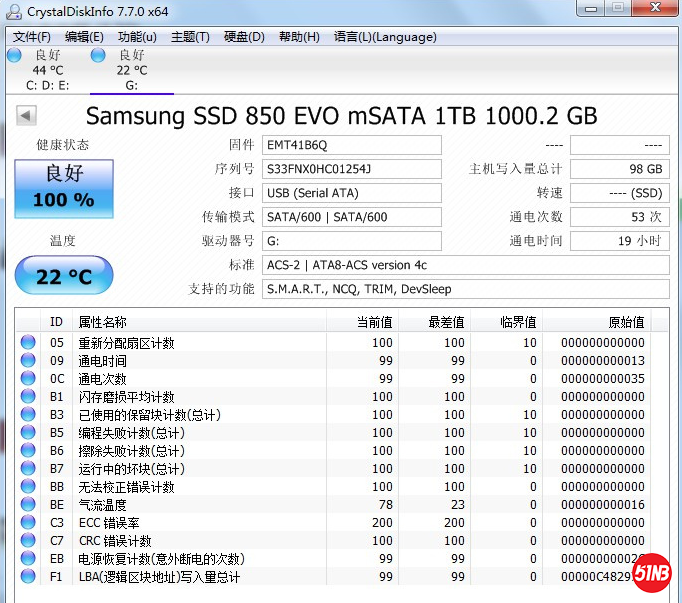Click current value 78 in 气流温度 row
The width and height of the screenshot is (682, 603).
(385, 505)
